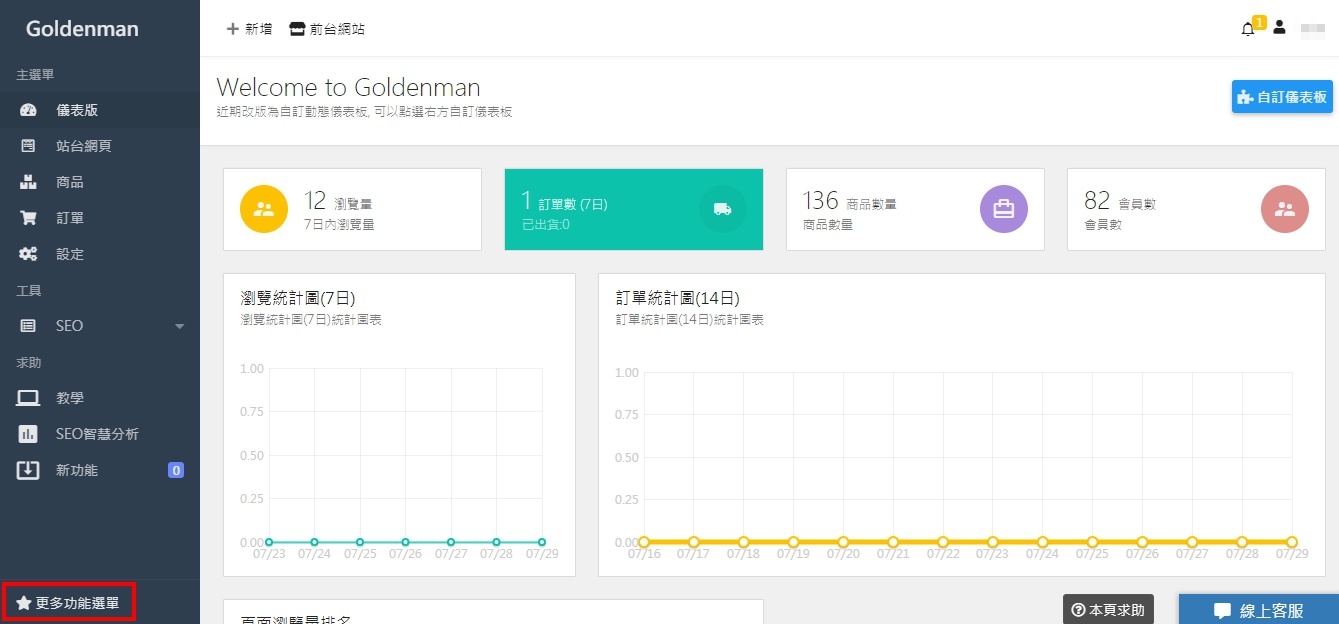Click the 07/22 point on order chart
1339x624 pixels.
point(943,542)
